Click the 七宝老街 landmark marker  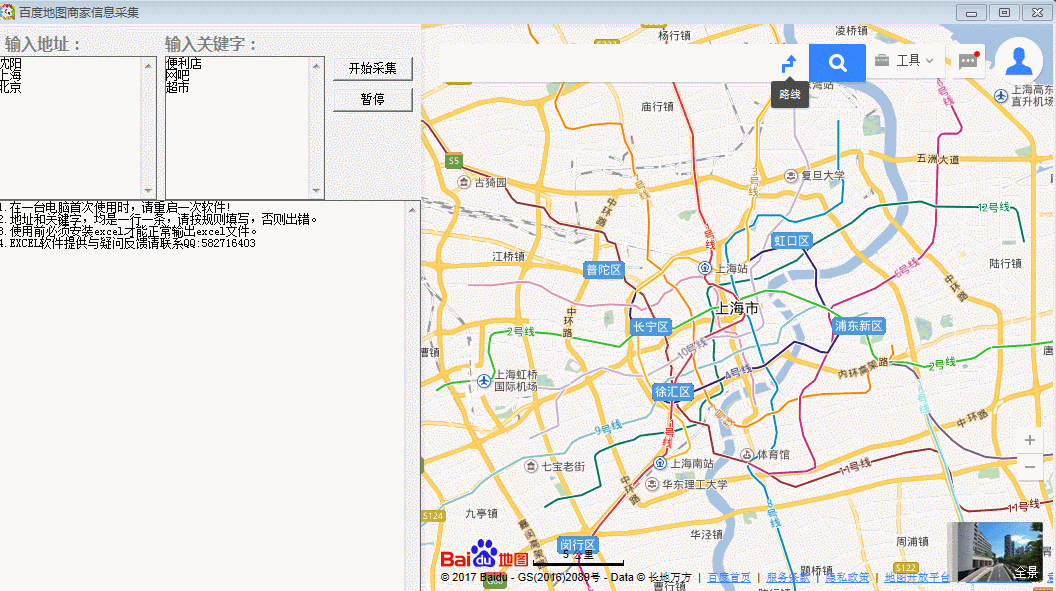(x=531, y=466)
